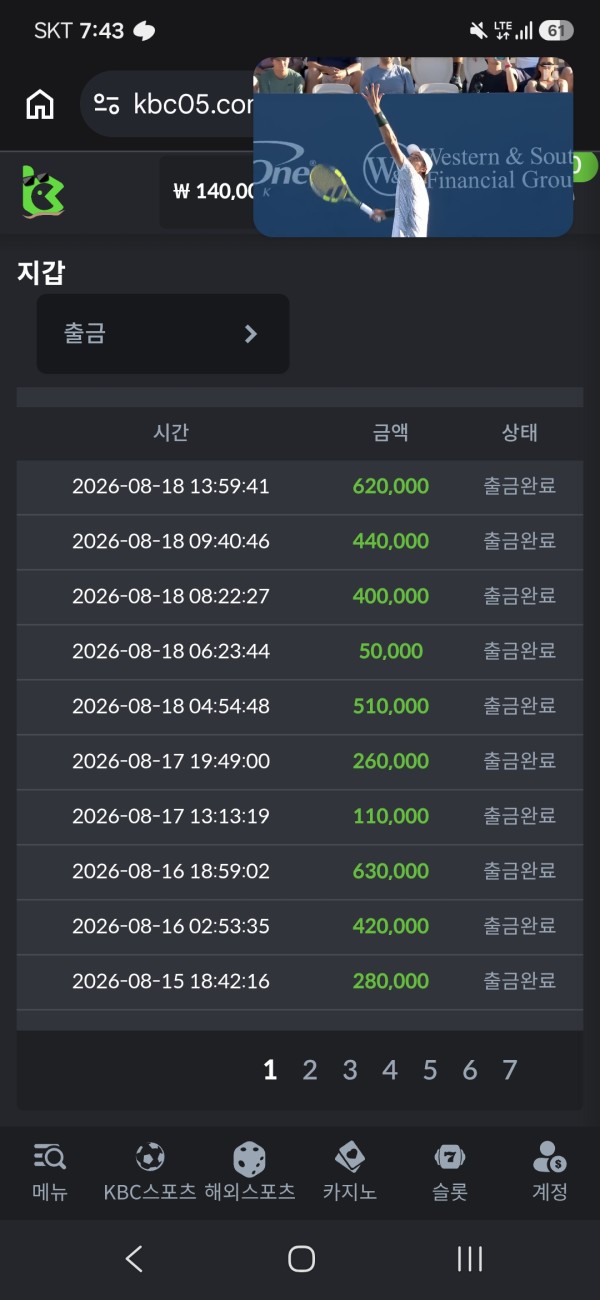
Task: Open 해외스포츠 dice icon
Action: coord(249,1159)
